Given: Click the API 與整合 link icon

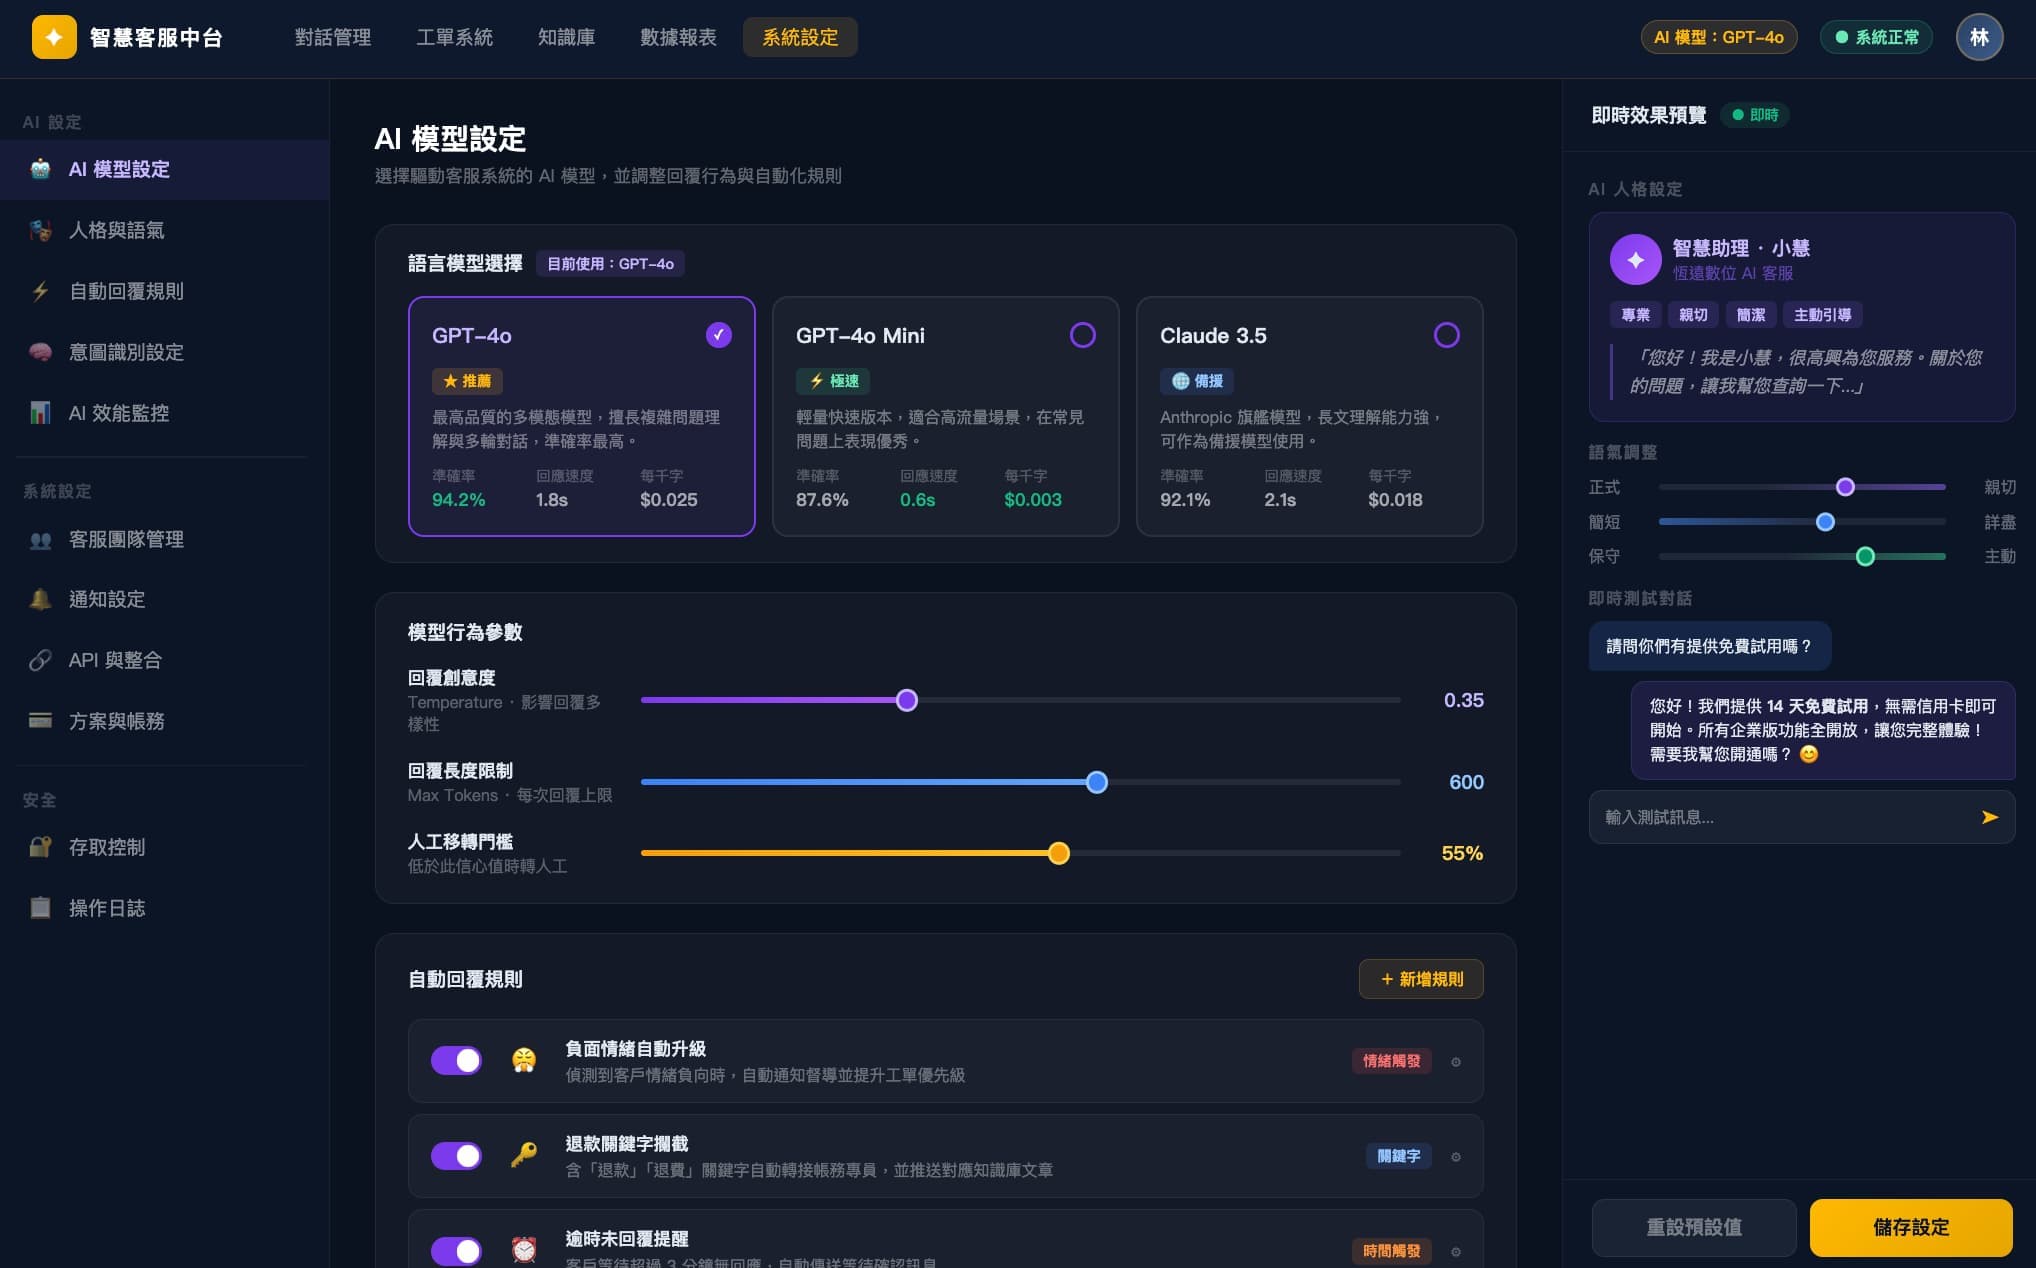Looking at the screenshot, I should pyautogui.click(x=40, y=660).
